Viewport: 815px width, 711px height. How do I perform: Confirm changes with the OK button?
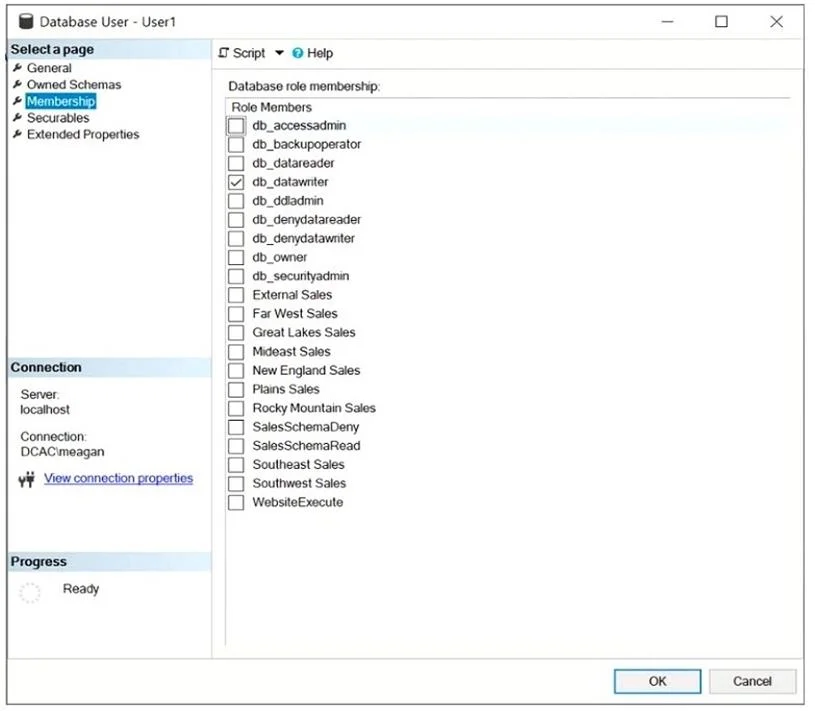[658, 681]
